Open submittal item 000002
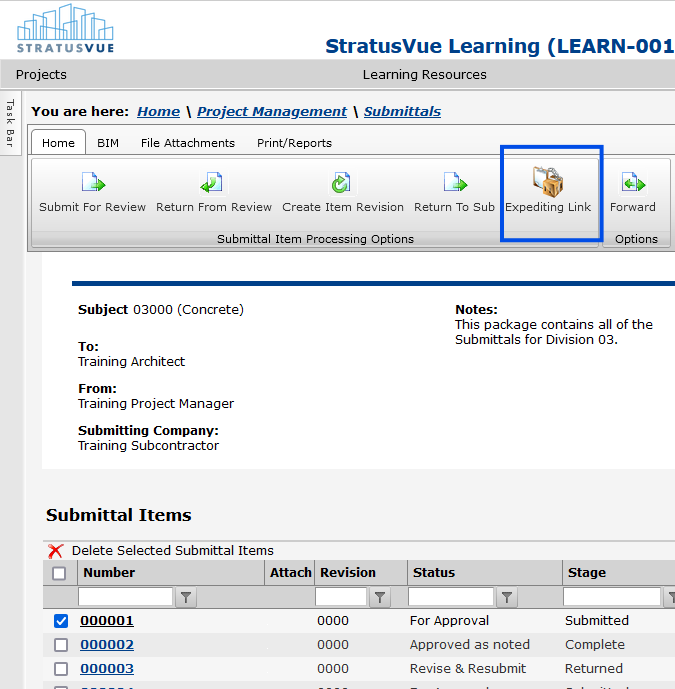This screenshot has width=675, height=689. [107, 645]
